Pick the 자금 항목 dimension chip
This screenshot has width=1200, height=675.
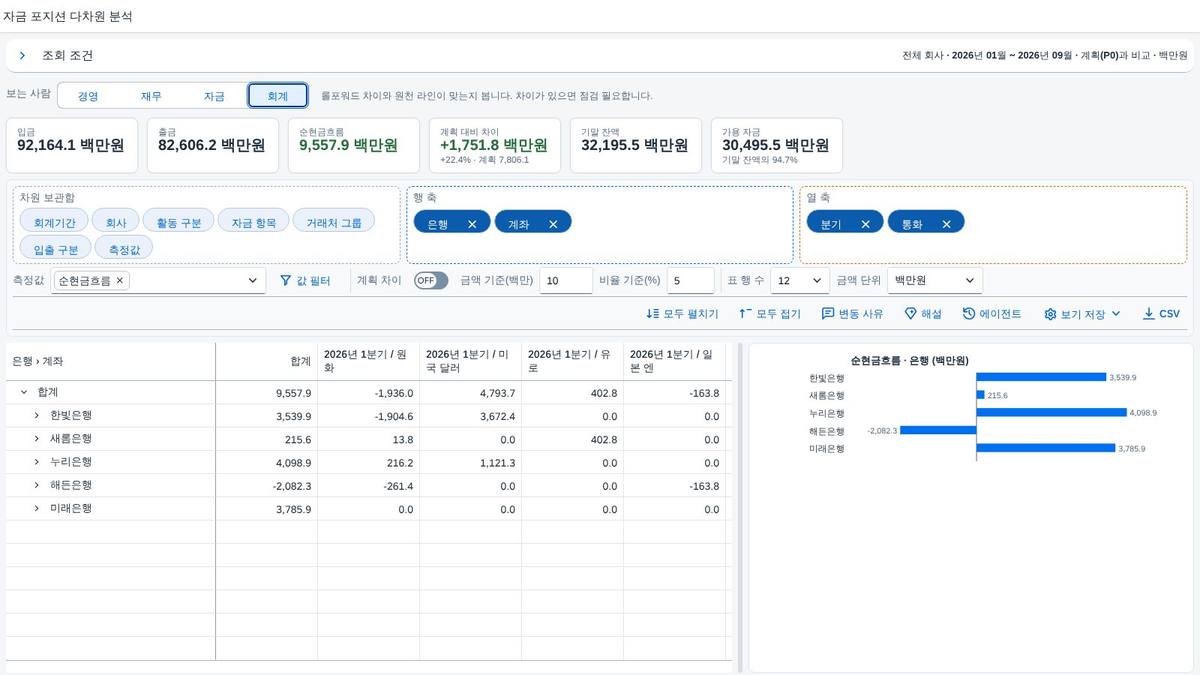click(x=254, y=221)
